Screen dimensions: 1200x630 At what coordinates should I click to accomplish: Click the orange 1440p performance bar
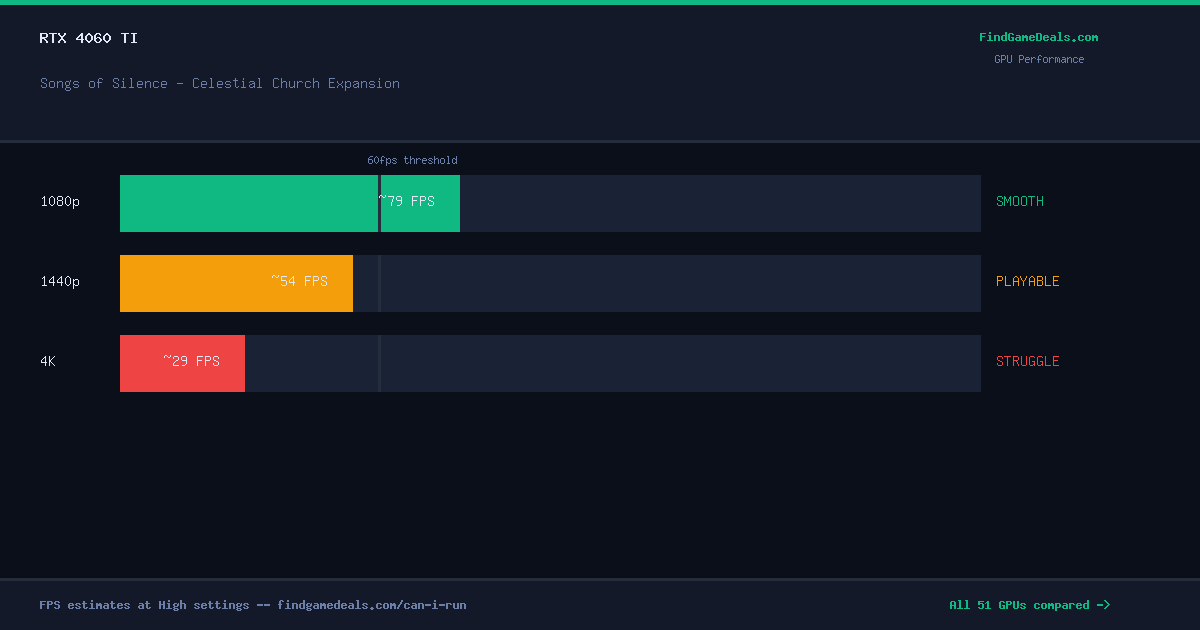tap(236, 283)
